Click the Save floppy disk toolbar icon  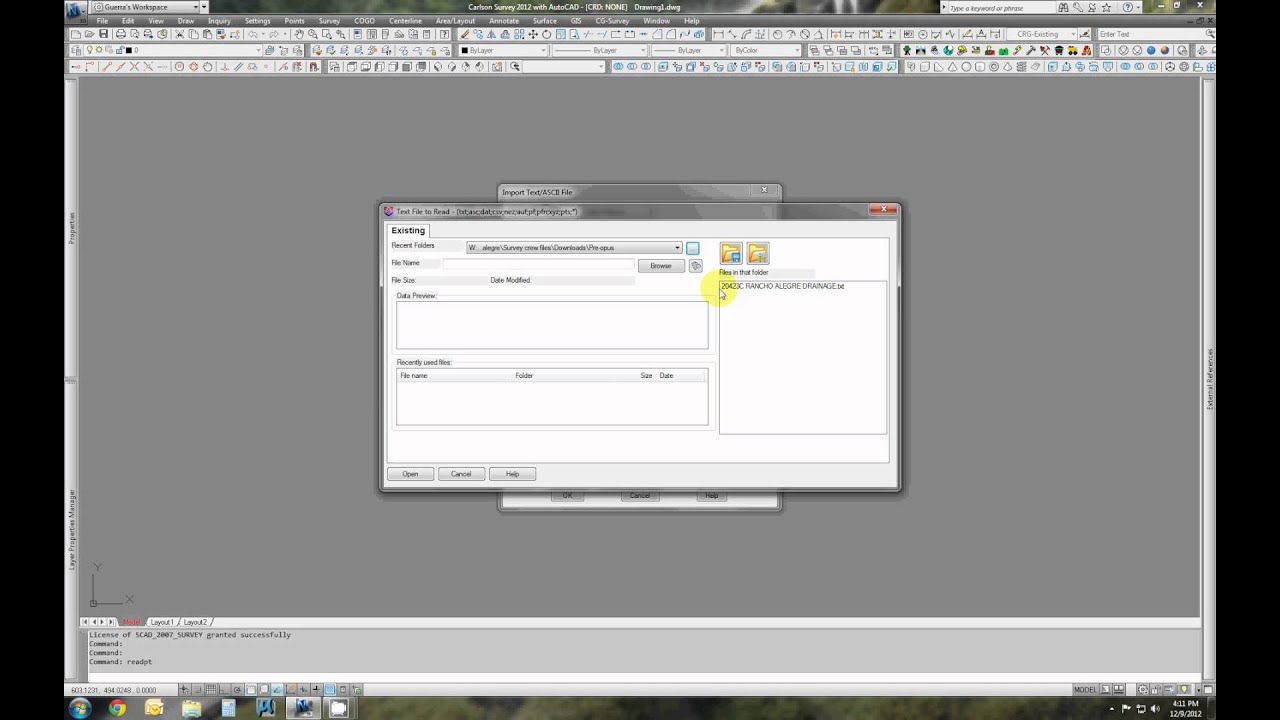point(103,34)
